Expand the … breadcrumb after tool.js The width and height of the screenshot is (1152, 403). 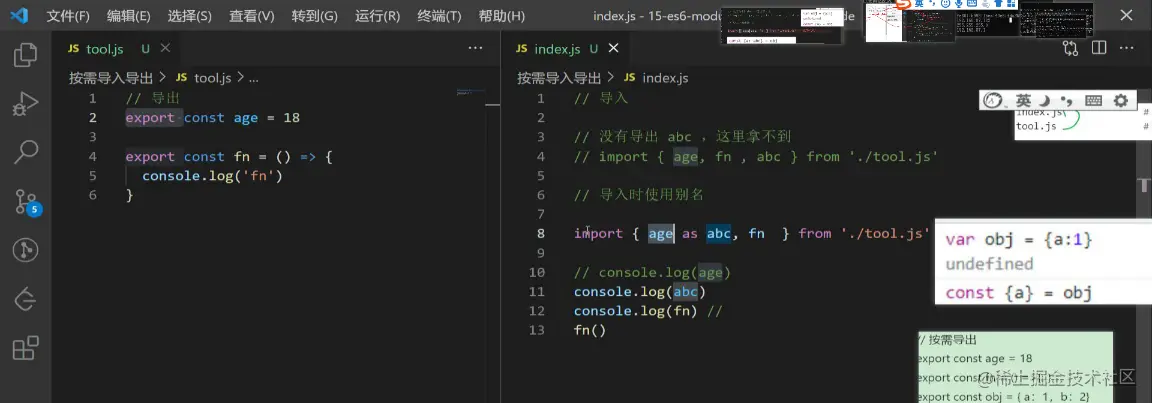pyautogui.click(x=254, y=79)
